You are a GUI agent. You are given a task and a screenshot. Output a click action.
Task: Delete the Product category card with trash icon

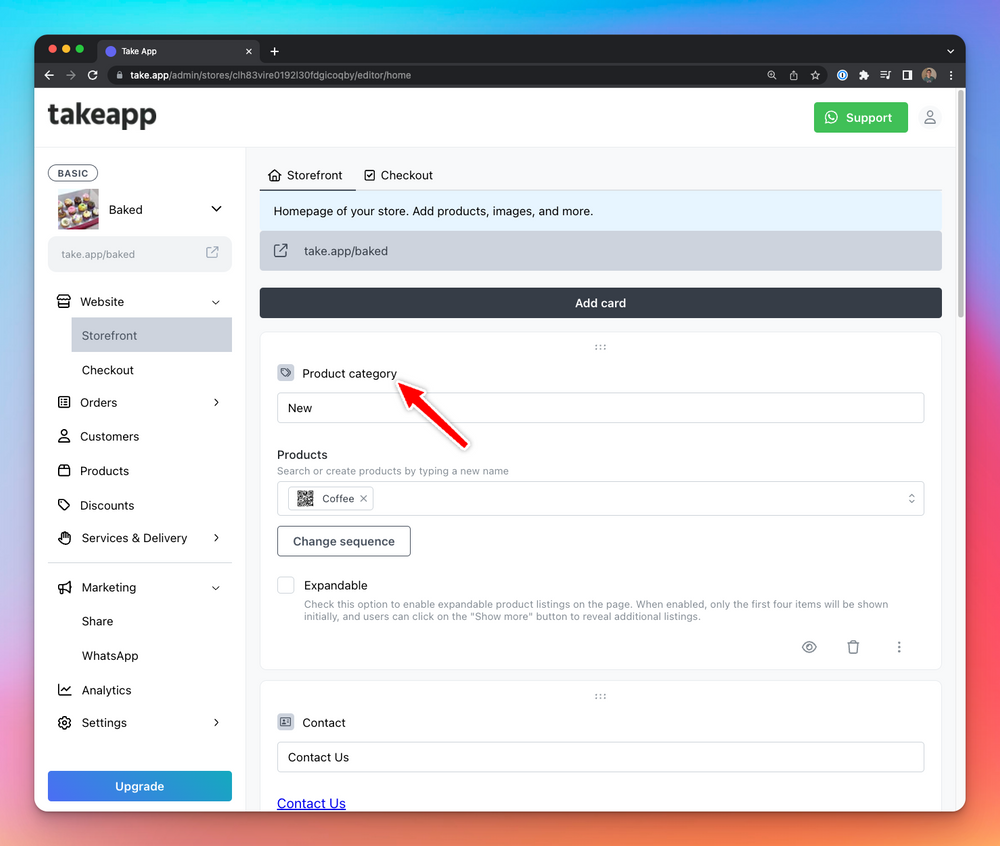[853, 647]
